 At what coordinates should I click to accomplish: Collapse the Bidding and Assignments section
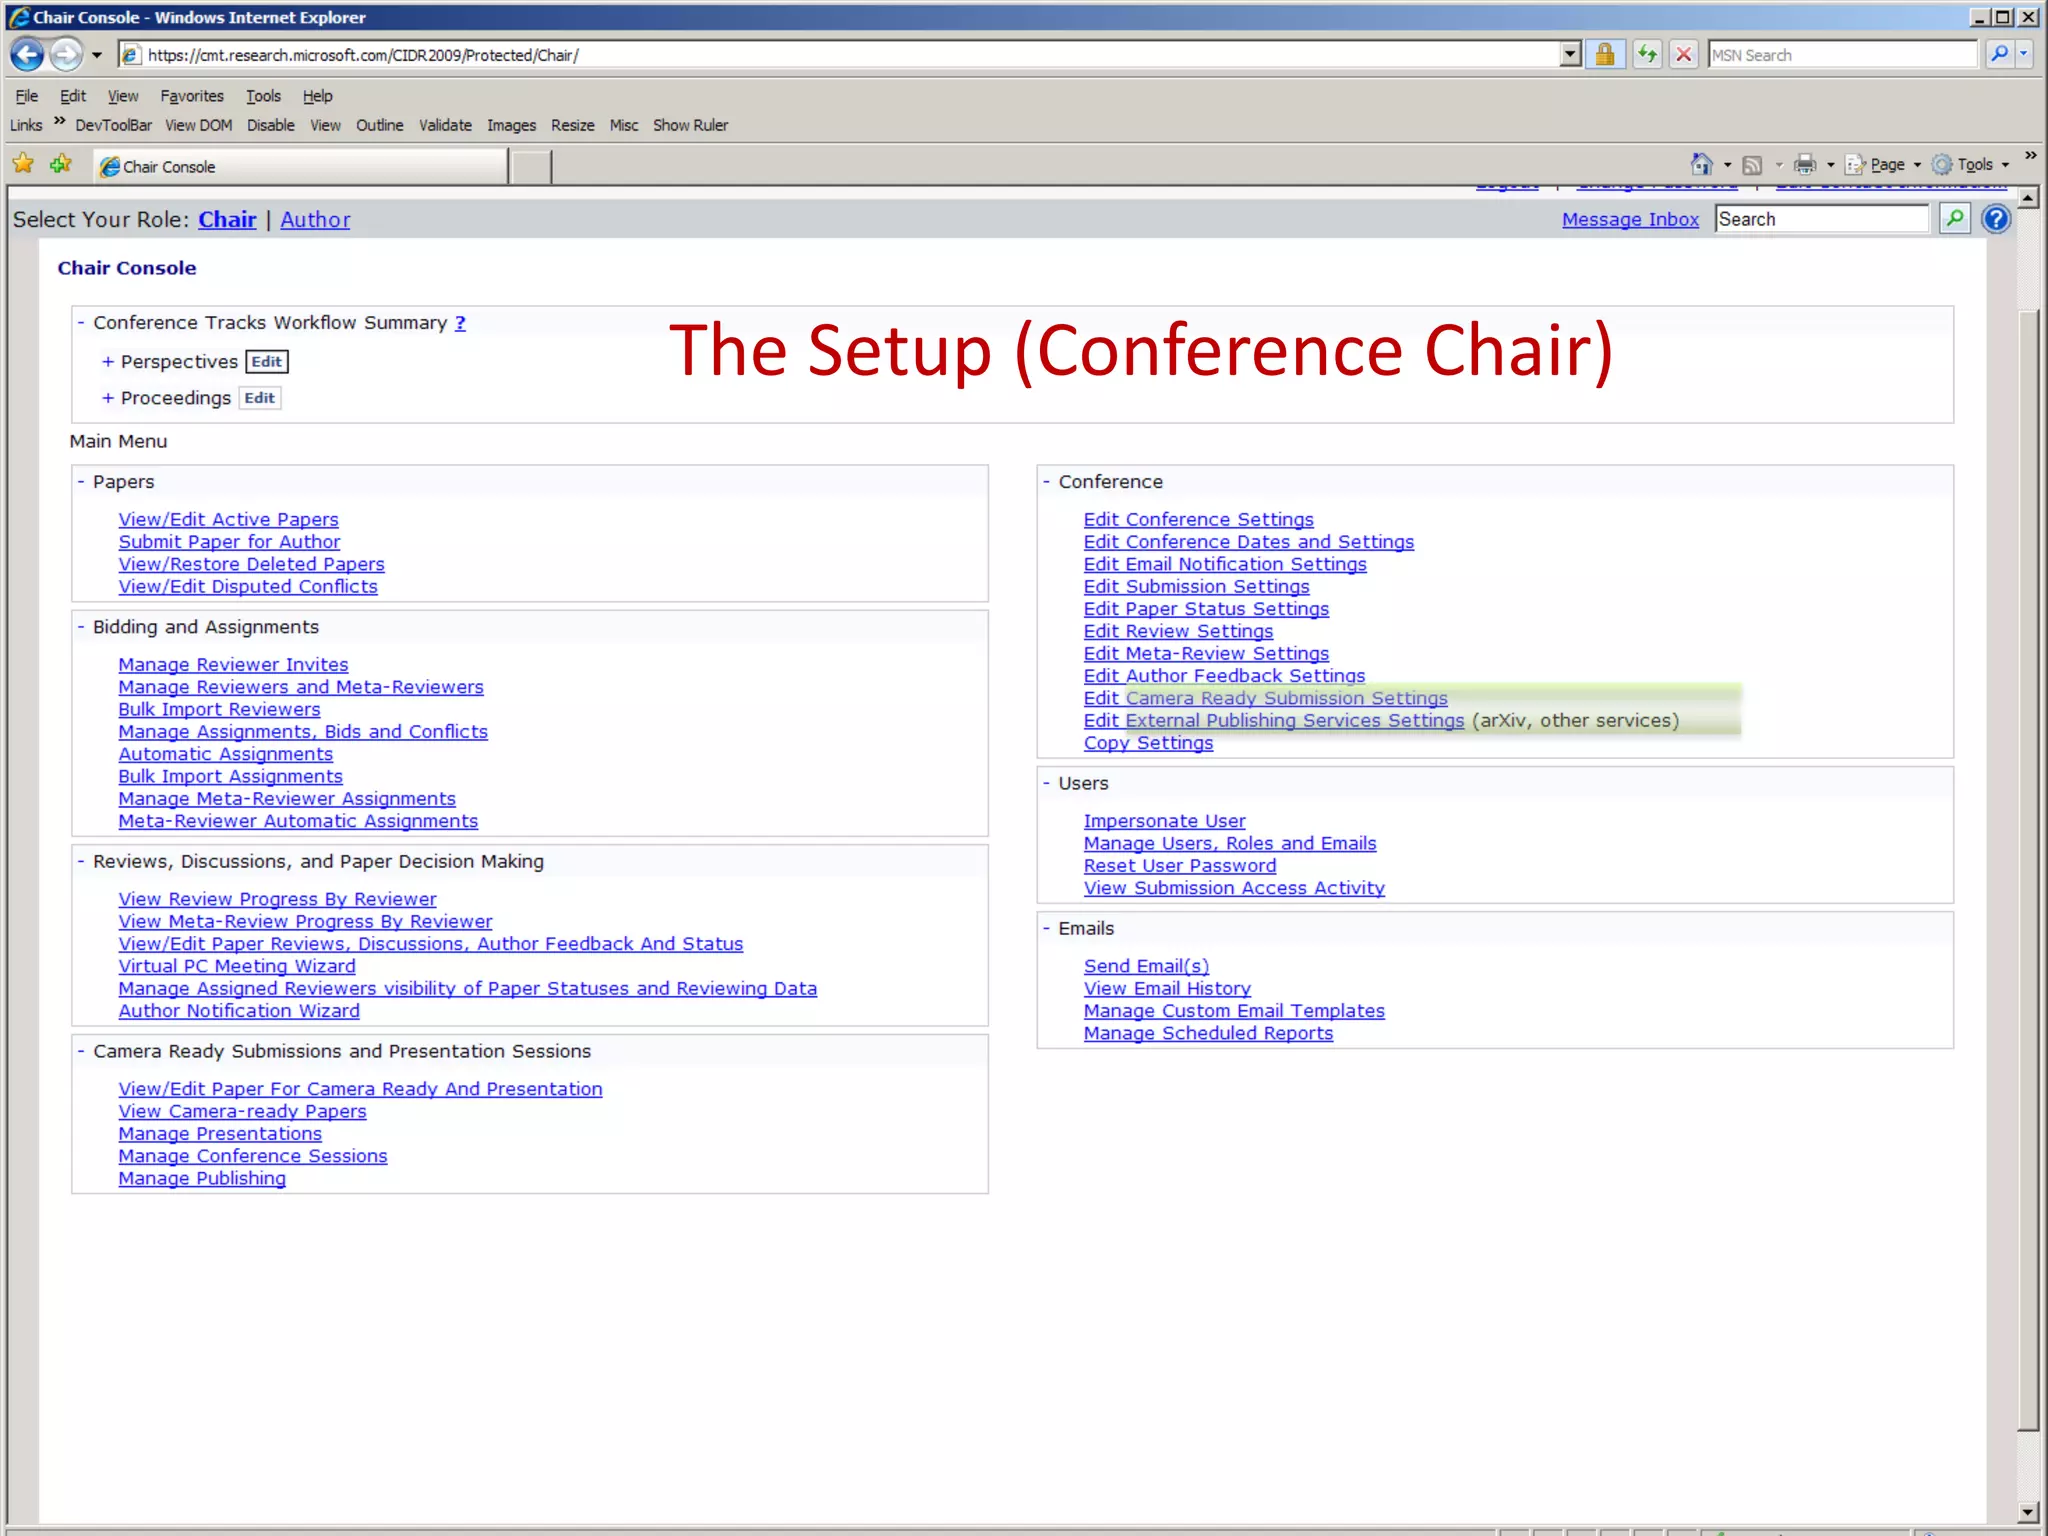pos(81,627)
